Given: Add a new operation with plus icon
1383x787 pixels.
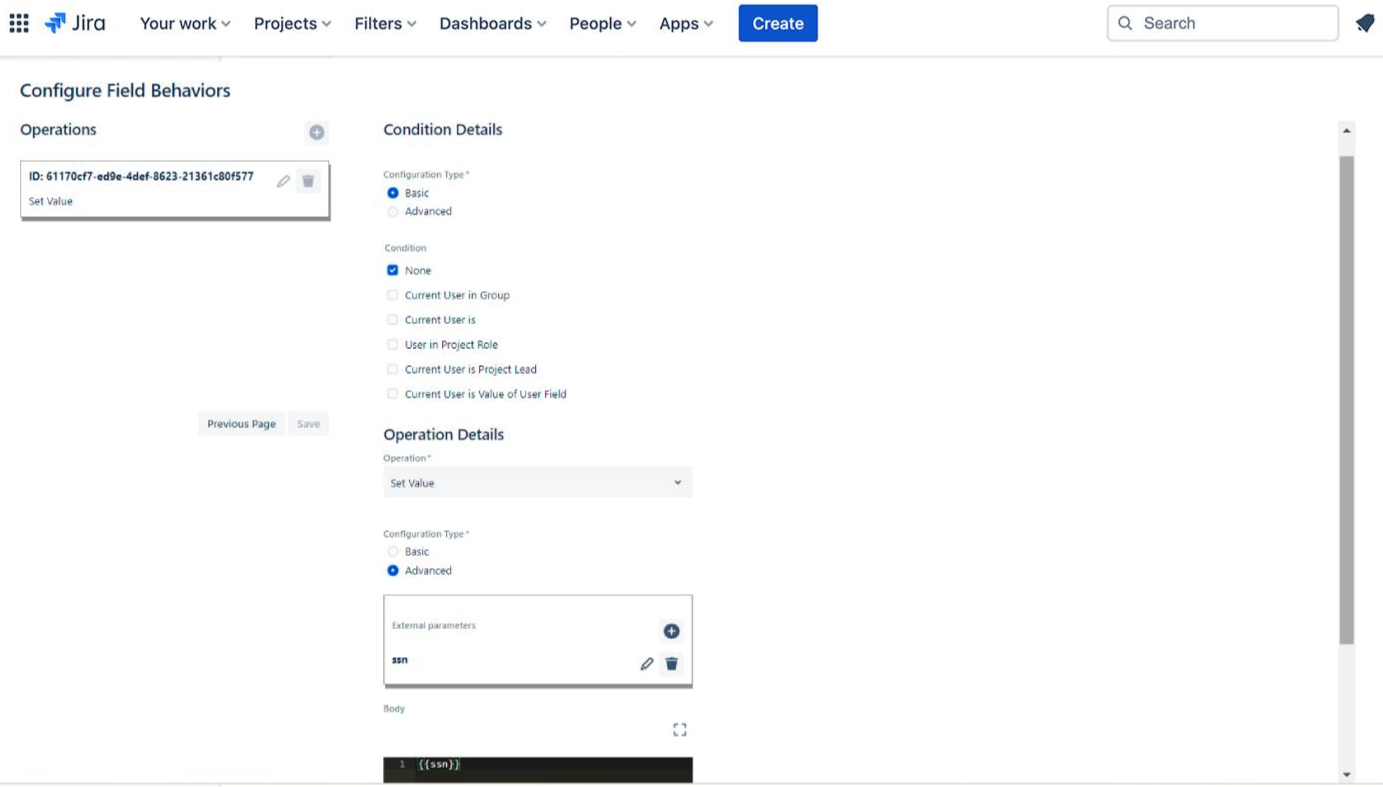Looking at the screenshot, I should tap(316, 132).
